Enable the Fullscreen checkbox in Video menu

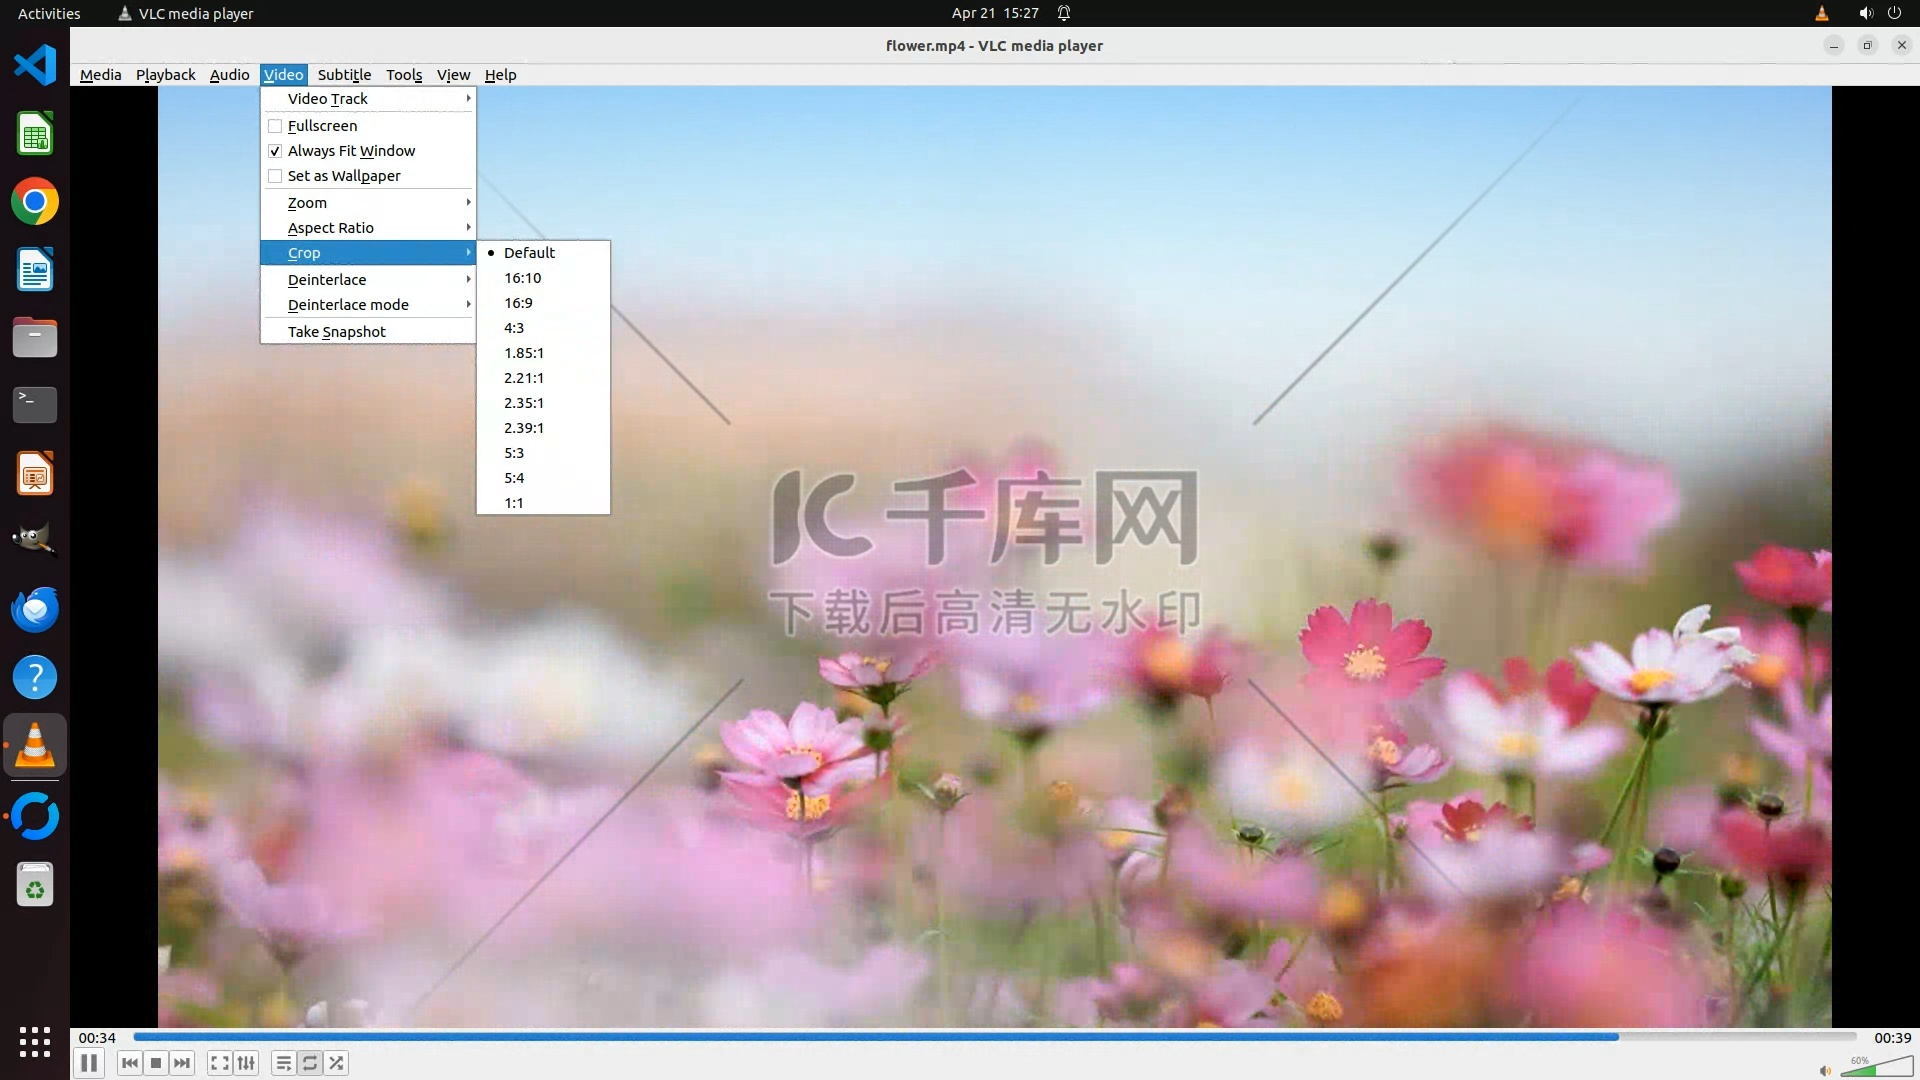[275, 126]
